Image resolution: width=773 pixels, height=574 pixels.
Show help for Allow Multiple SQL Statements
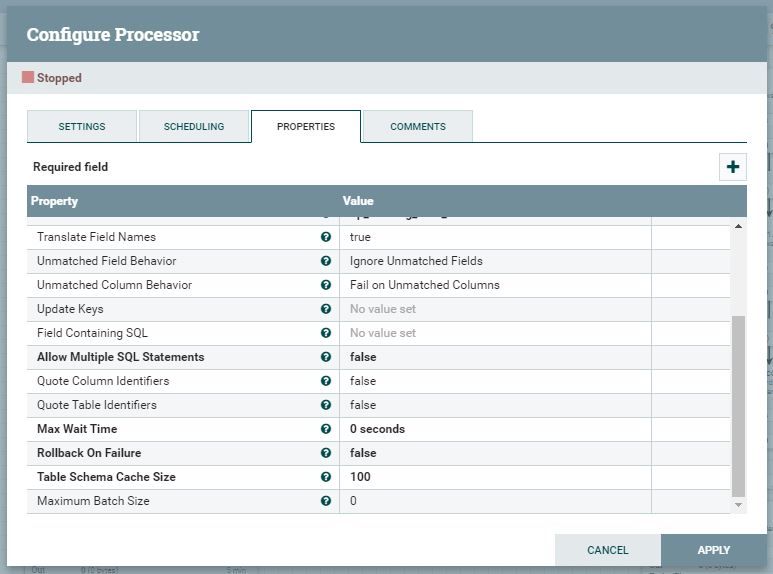[326, 357]
